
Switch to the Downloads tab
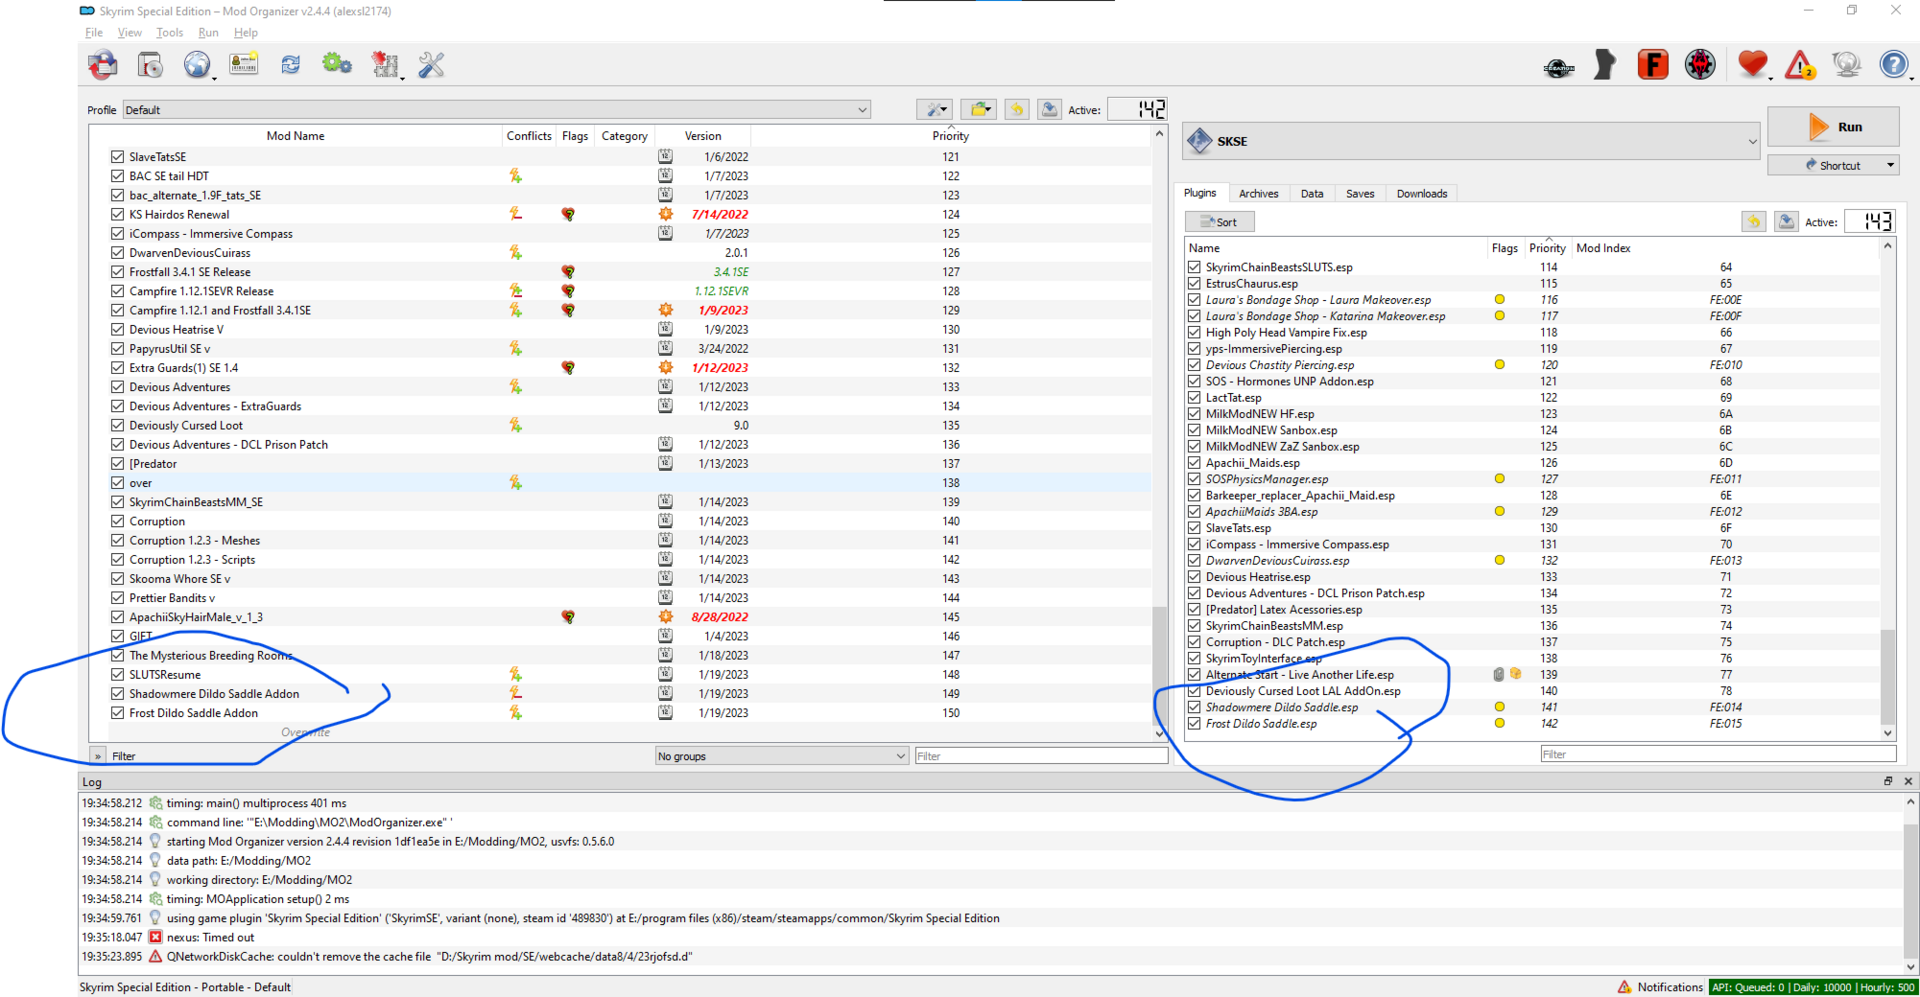click(x=1421, y=194)
